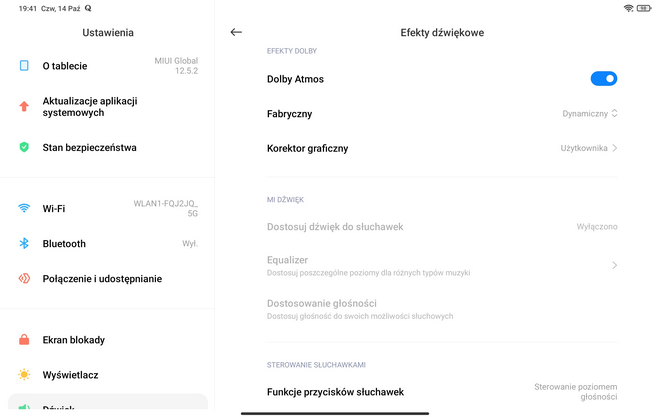Tap the battery icon in status bar

point(644,8)
